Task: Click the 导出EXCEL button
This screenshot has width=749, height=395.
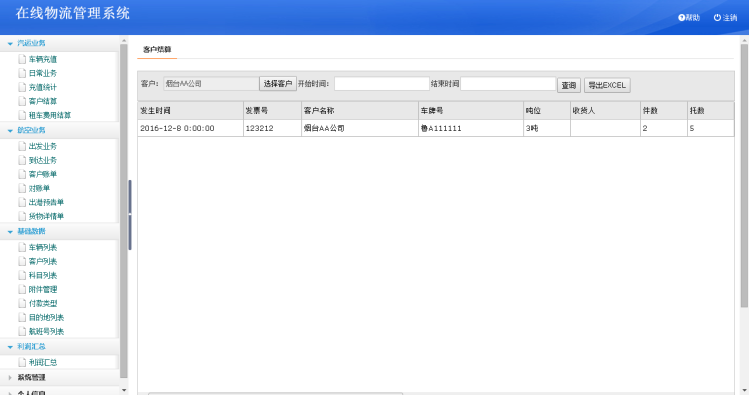Action: [607, 85]
